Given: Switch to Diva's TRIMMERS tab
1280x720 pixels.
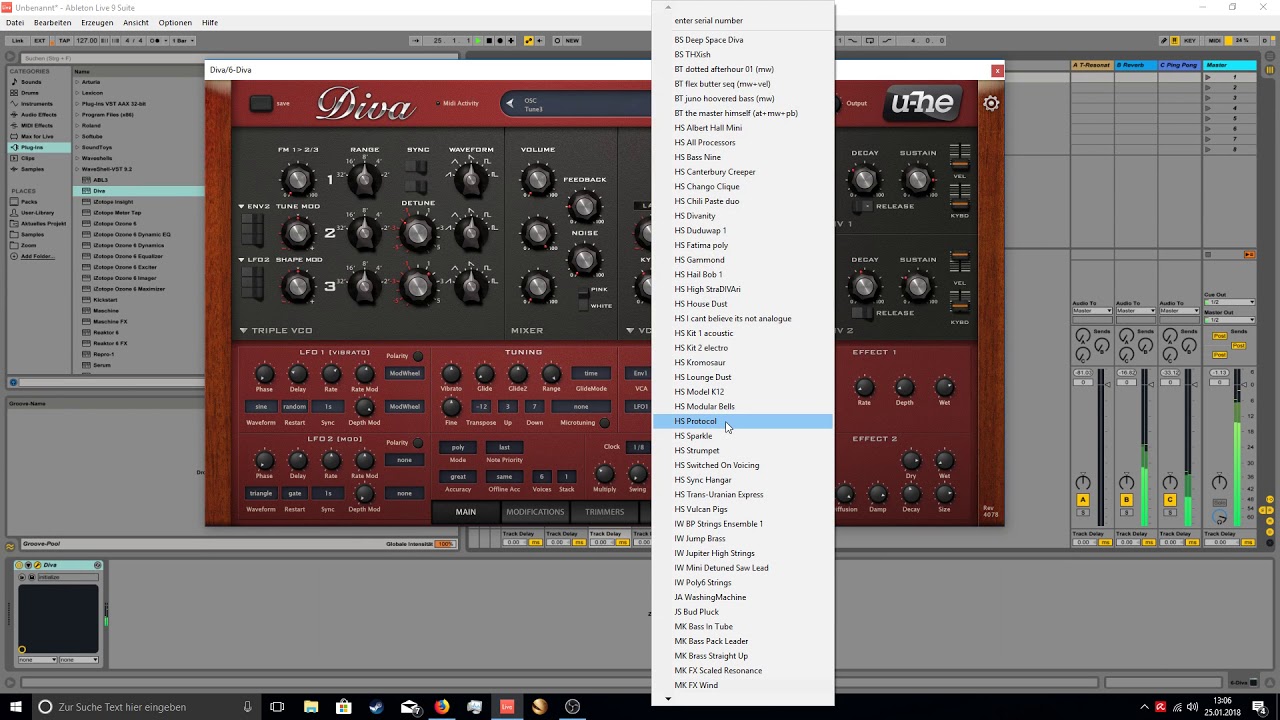Looking at the screenshot, I should point(604,511).
